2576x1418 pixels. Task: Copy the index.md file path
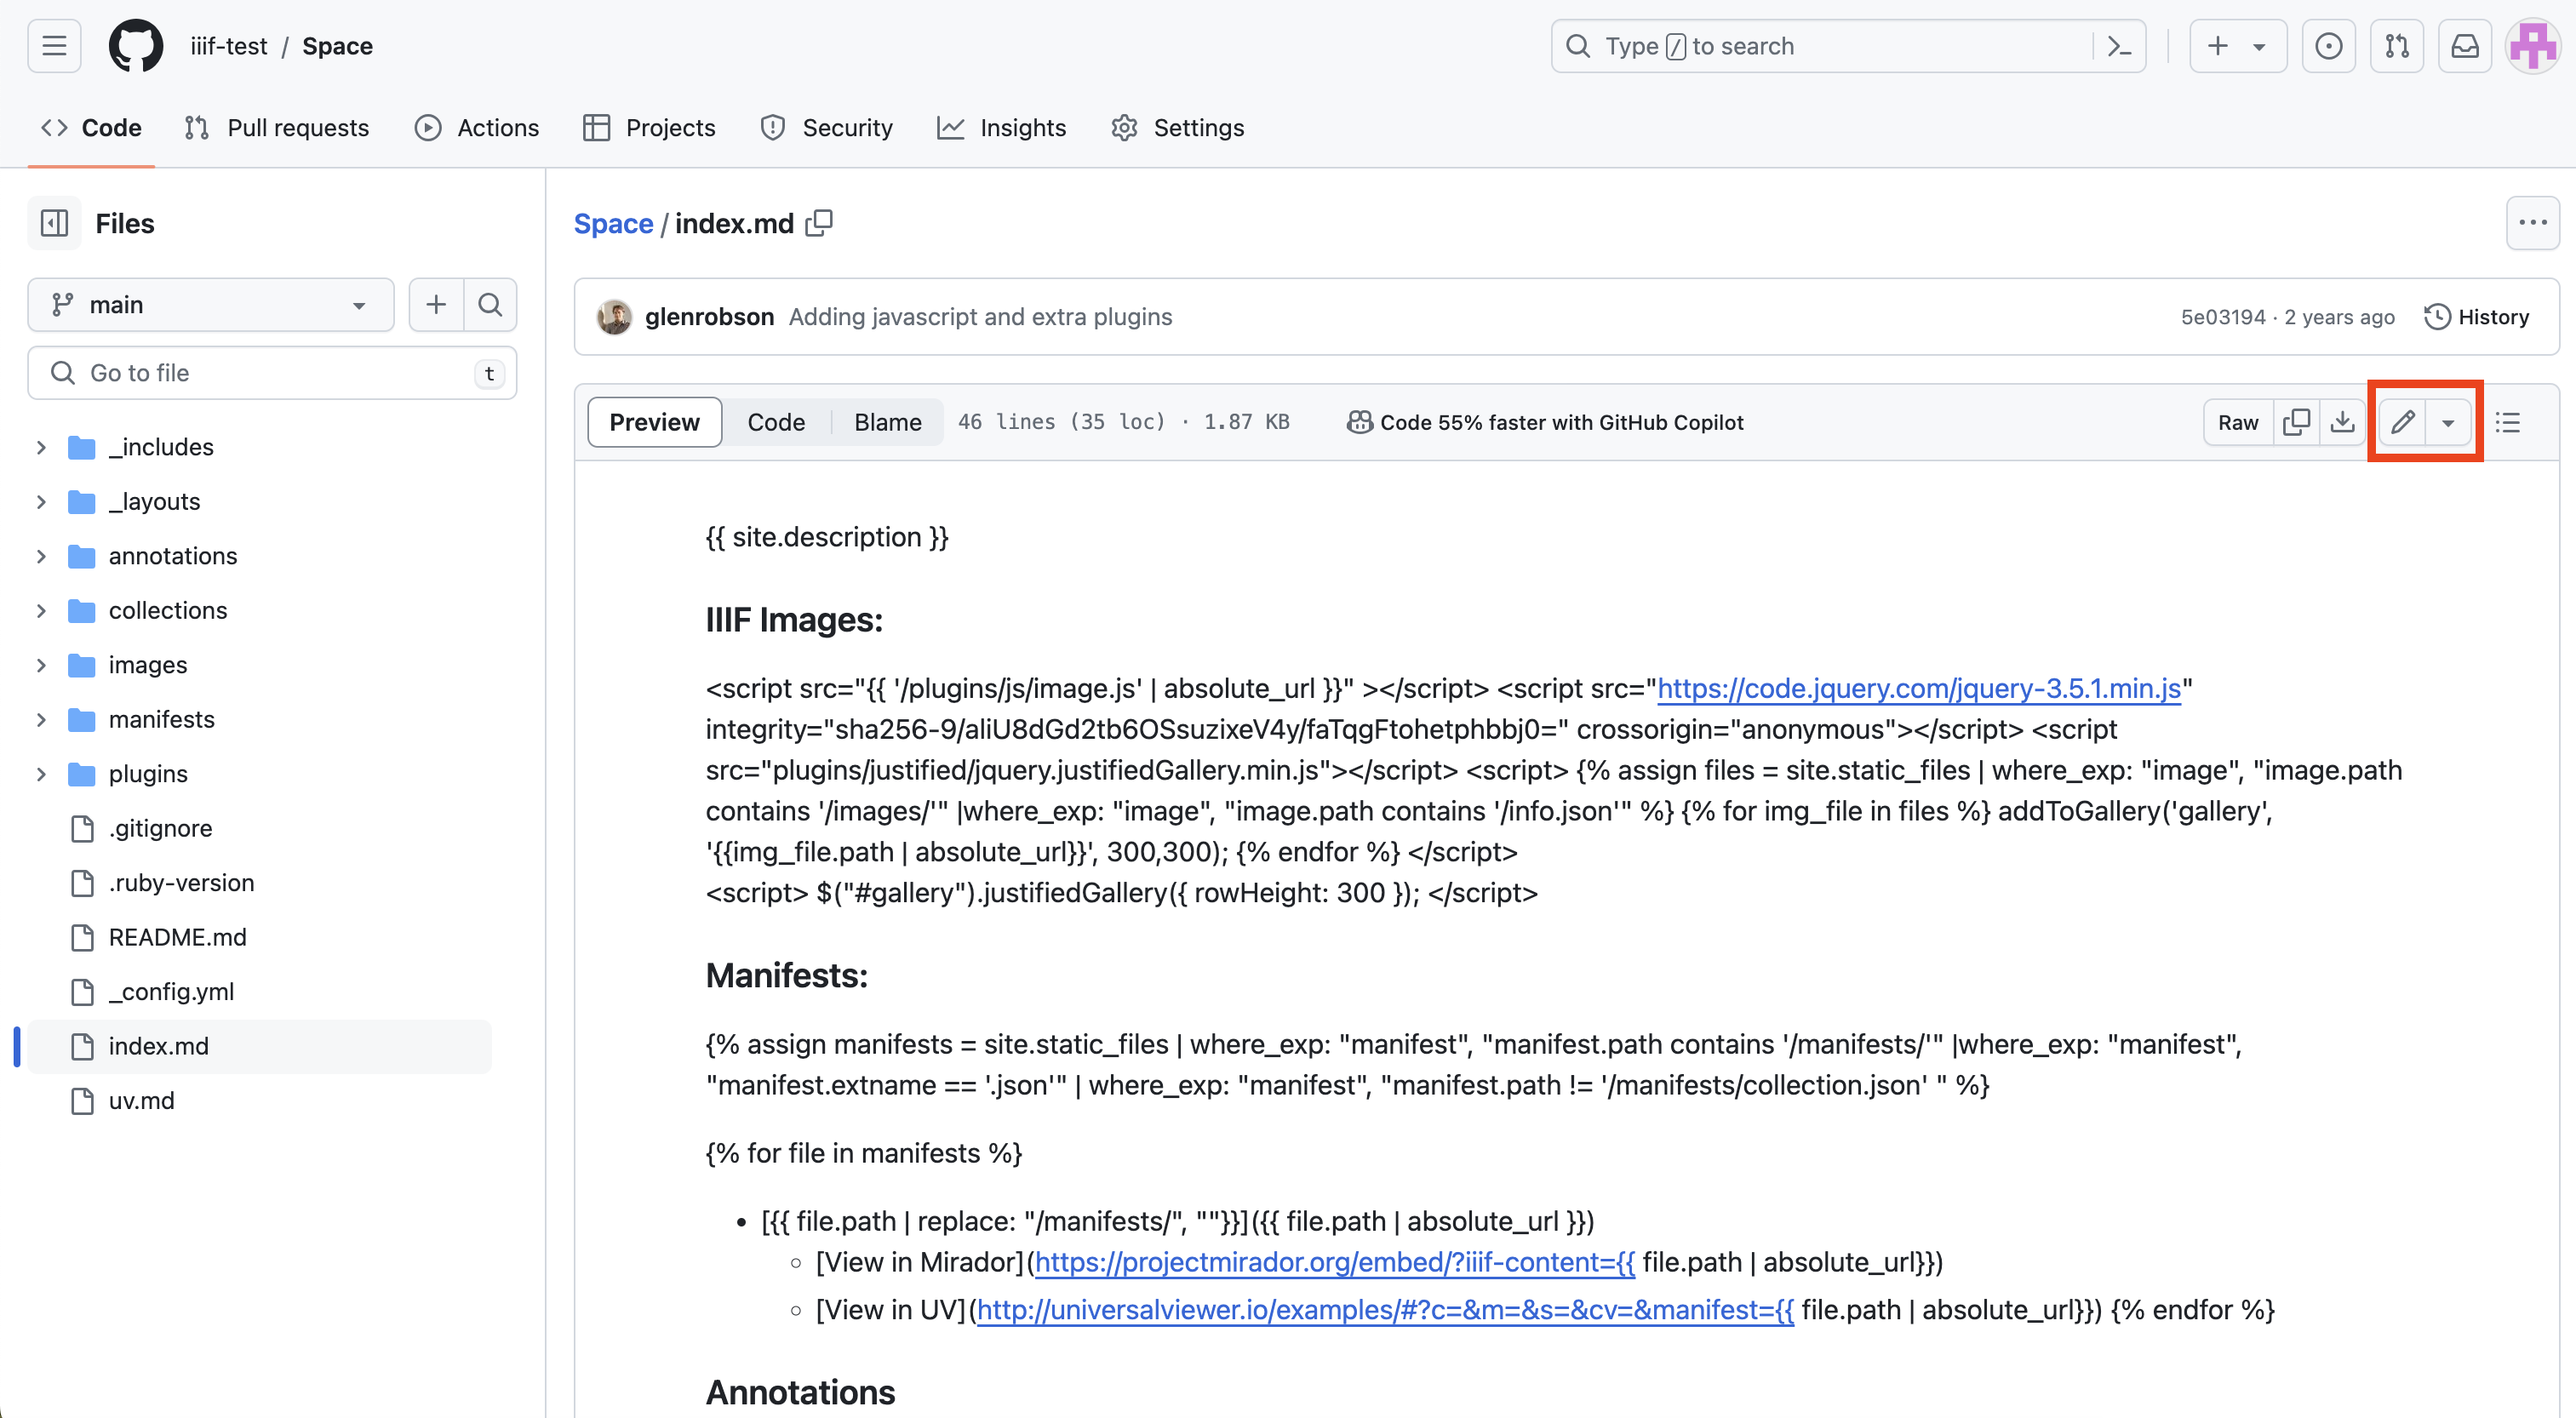click(x=819, y=223)
